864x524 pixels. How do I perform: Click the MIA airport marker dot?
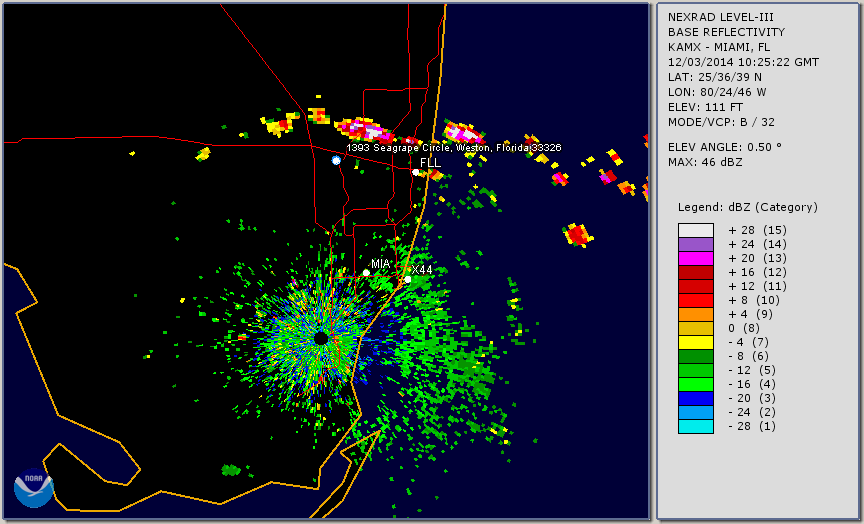coord(366,273)
